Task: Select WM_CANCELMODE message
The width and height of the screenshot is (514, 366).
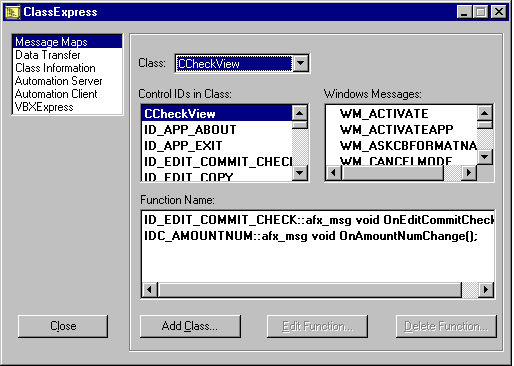Action: point(401,160)
